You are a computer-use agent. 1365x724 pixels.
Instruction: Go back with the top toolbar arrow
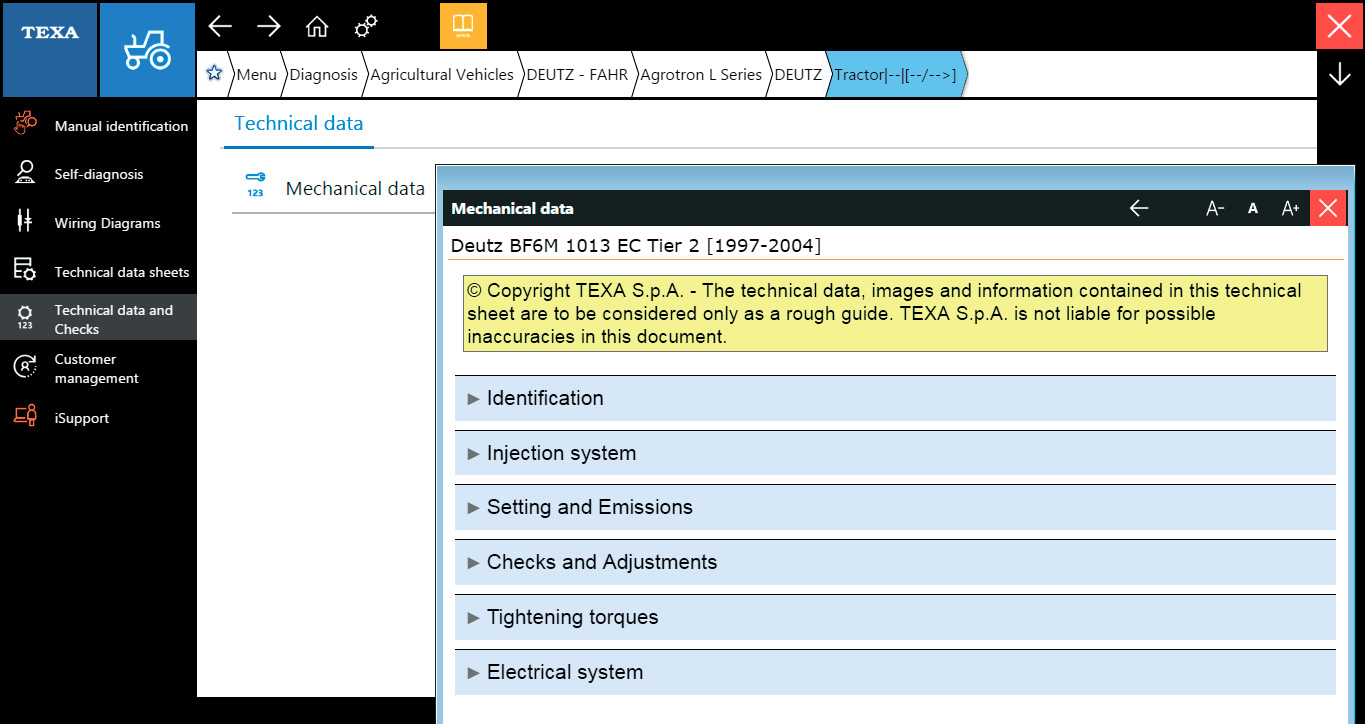(x=220, y=26)
